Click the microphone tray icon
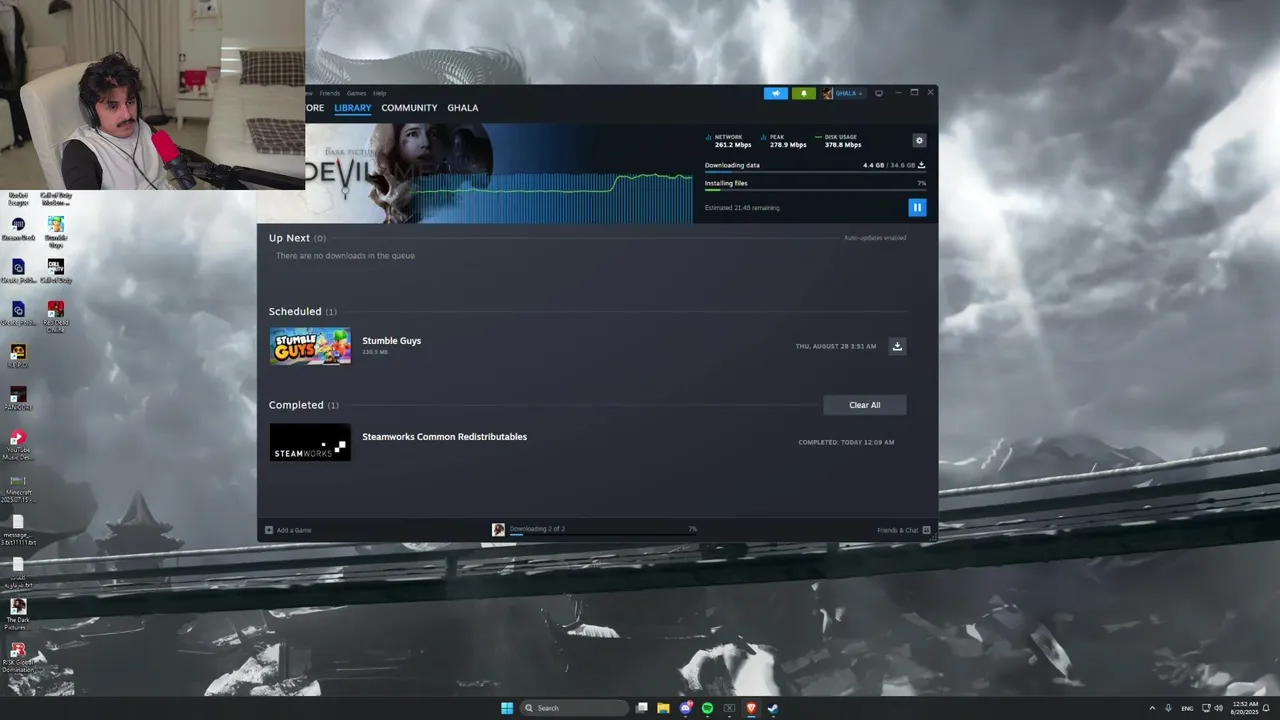The image size is (1280, 720). click(1168, 708)
